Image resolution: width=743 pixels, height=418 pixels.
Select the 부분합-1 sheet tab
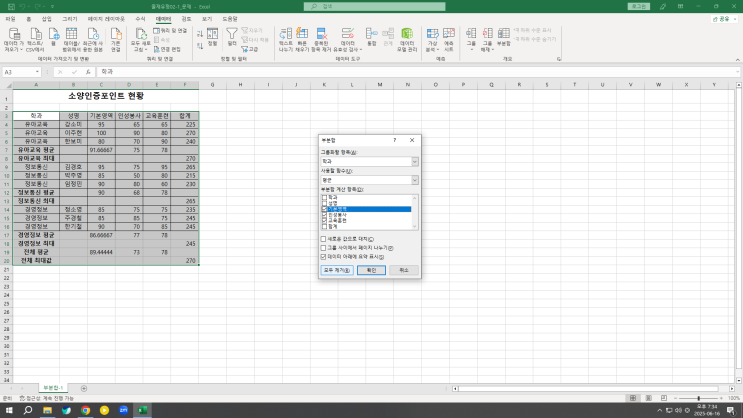(53, 388)
